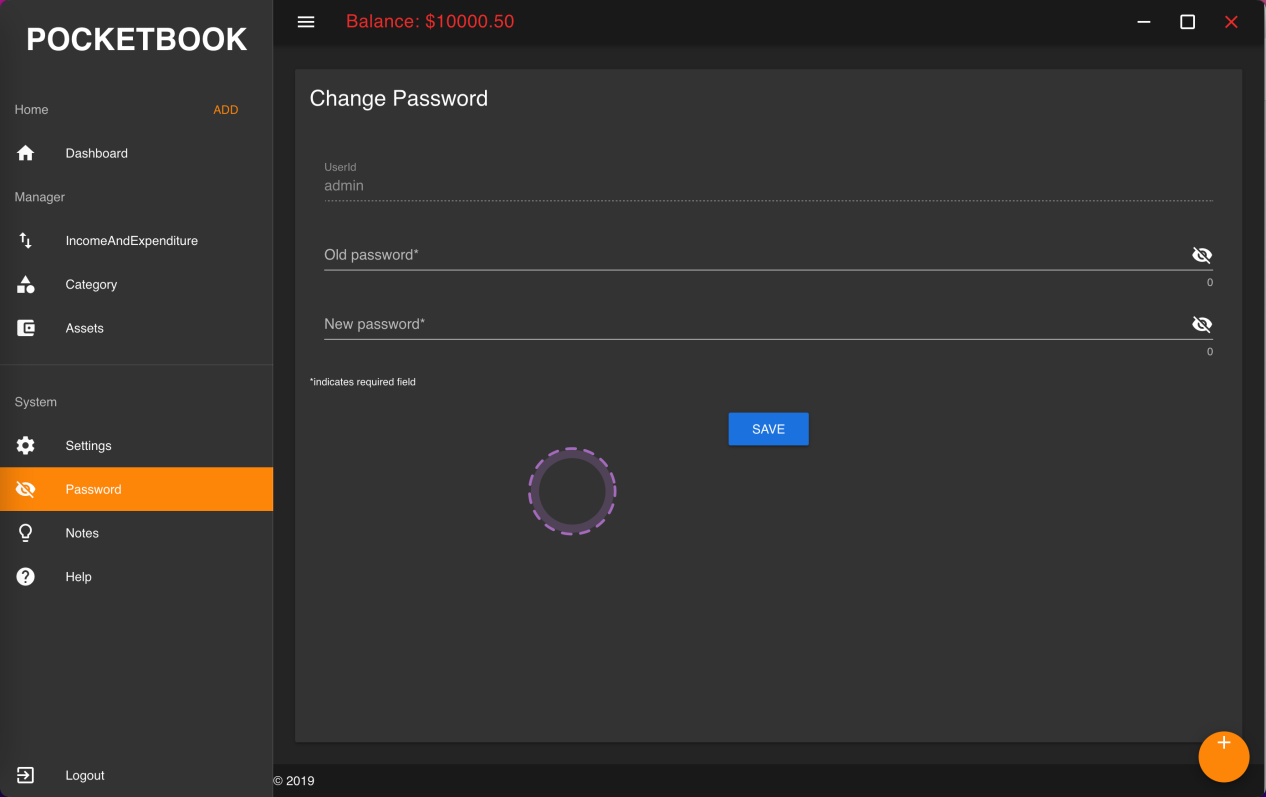Toggle Old password visibility eye
The height and width of the screenshot is (797, 1266).
[1201, 255]
